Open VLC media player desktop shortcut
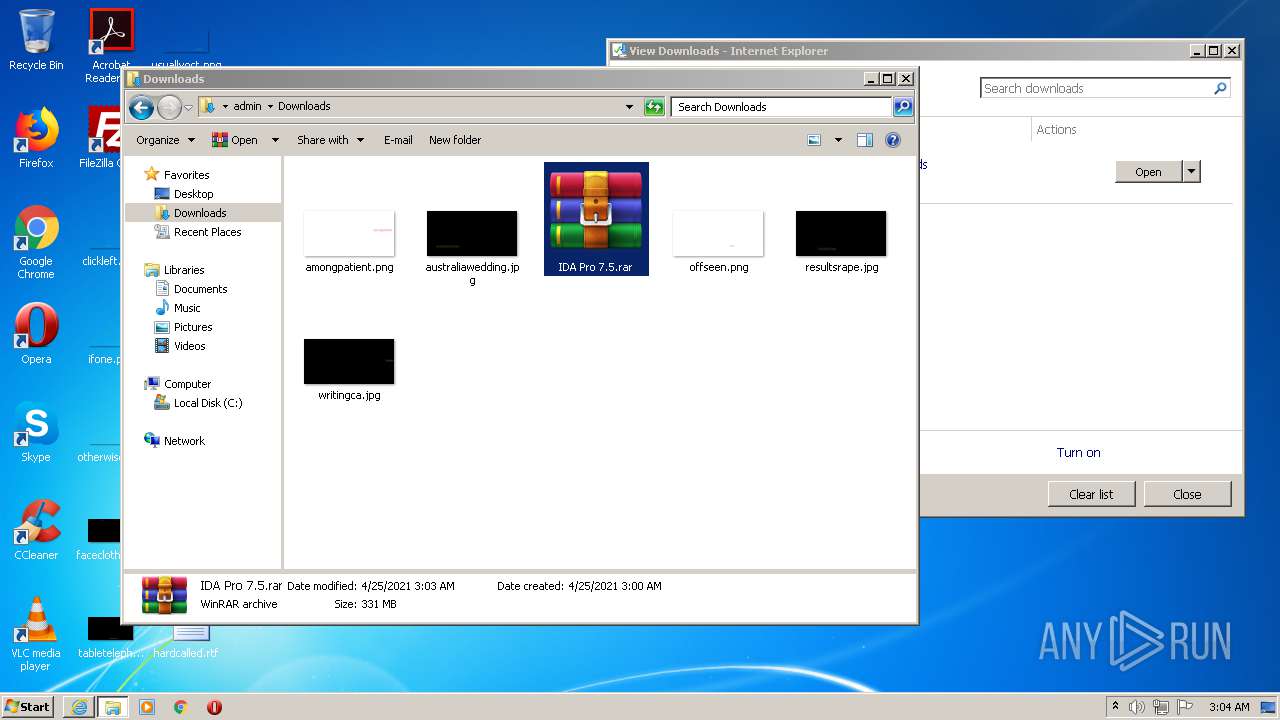1280x720 pixels. pyautogui.click(x=36, y=634)
